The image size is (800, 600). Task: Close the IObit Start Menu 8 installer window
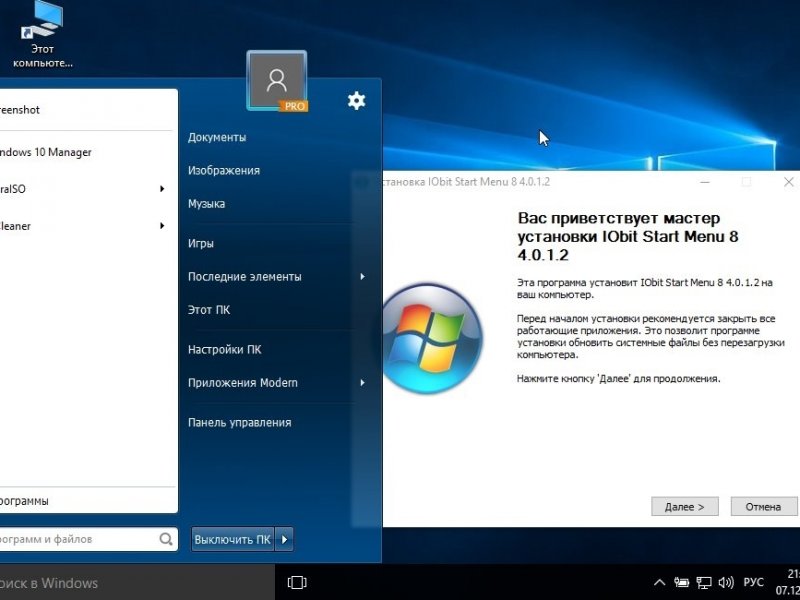pyautogui.click(x=788, y=182)
